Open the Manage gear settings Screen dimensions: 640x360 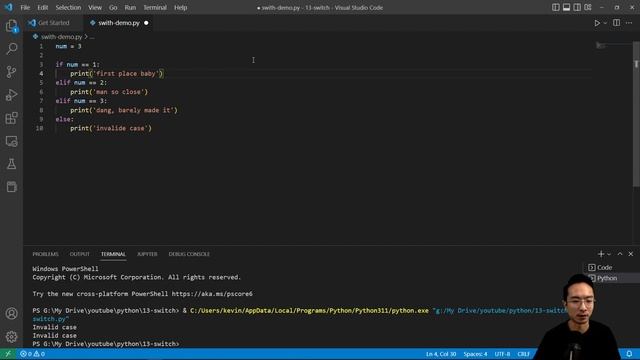tap(11, 336)
